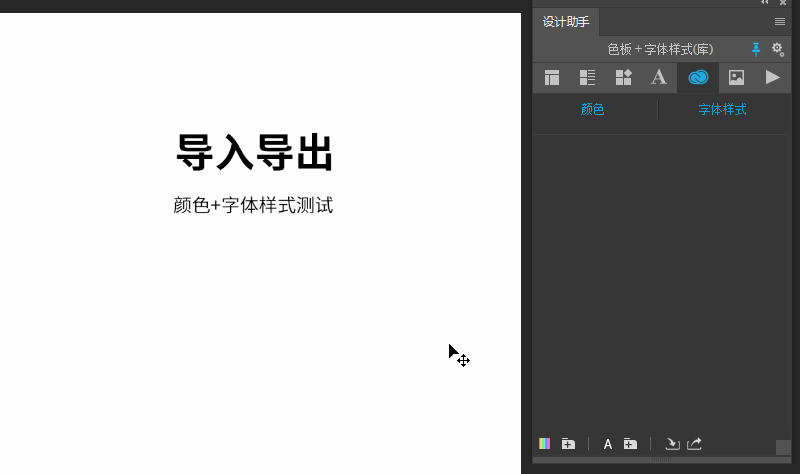
Task: Add a new color group folder
Action: (568, 444)
